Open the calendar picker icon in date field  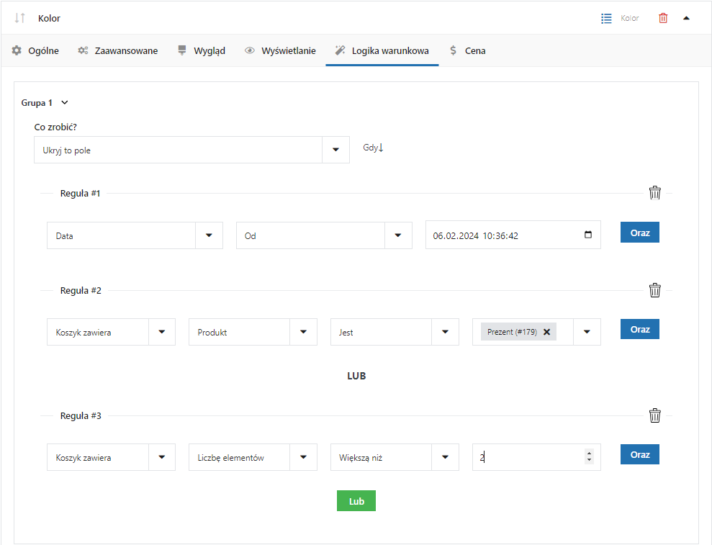click(x=588, y=235)
